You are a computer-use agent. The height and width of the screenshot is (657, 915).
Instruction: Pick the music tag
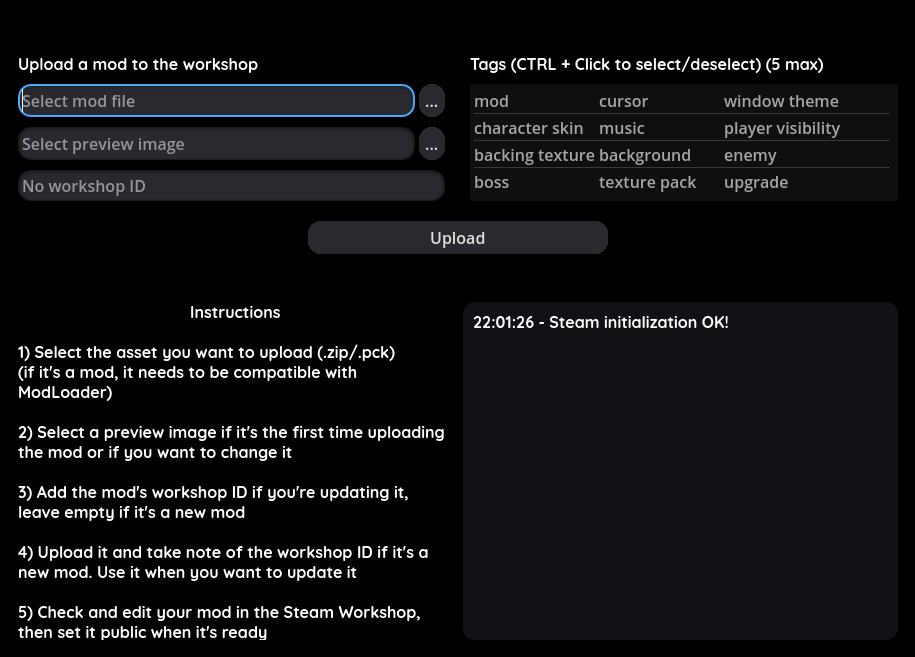tap(621, 128)
